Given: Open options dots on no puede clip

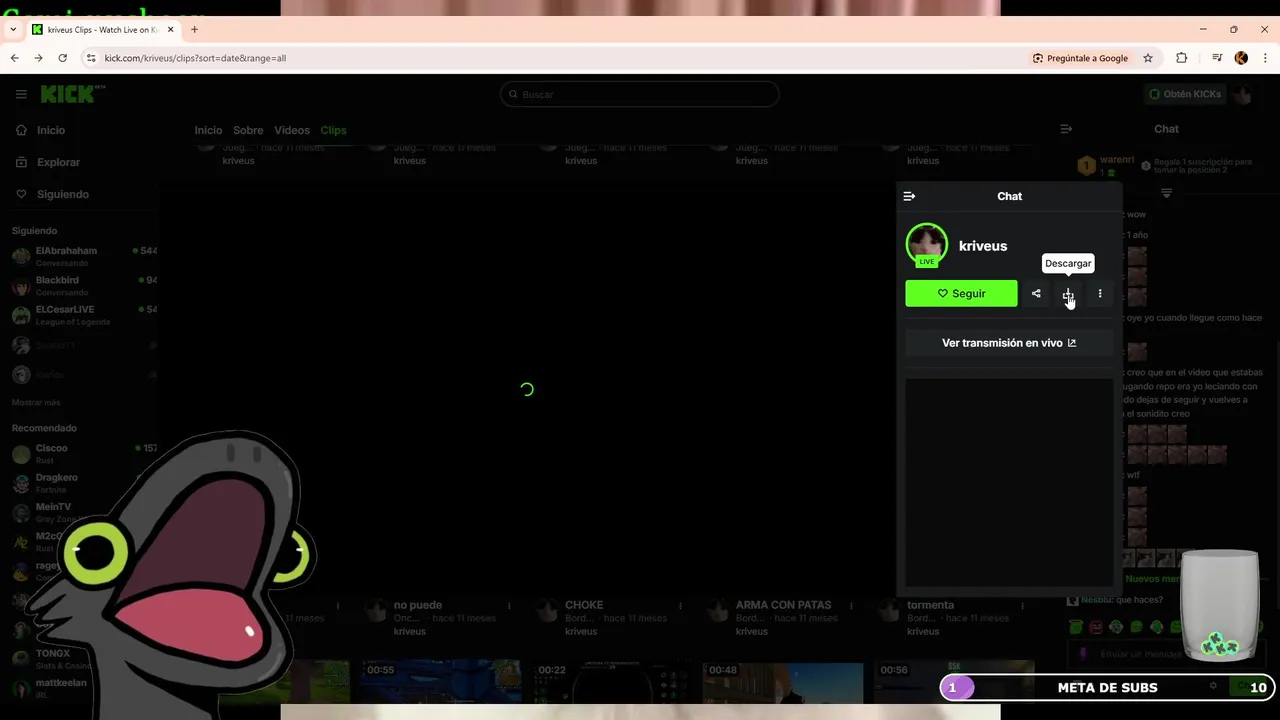Looking at the screenshot, I should (x=509, y=606).
